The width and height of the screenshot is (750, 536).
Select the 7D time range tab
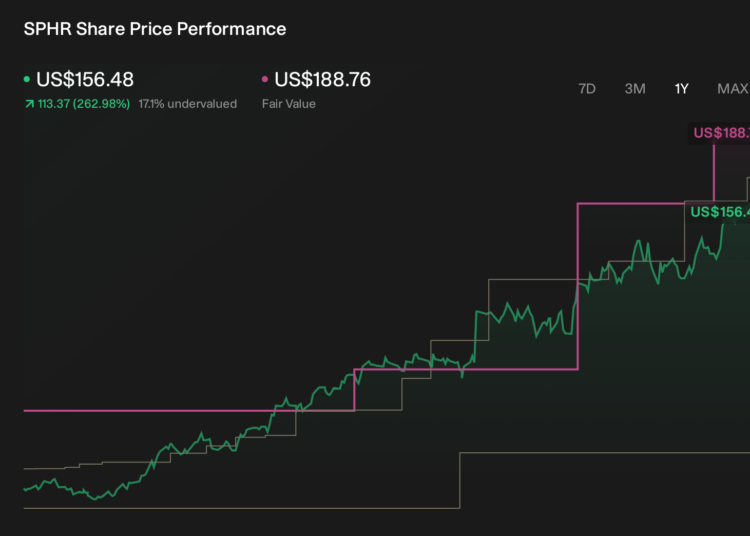(x=587, y=89)
